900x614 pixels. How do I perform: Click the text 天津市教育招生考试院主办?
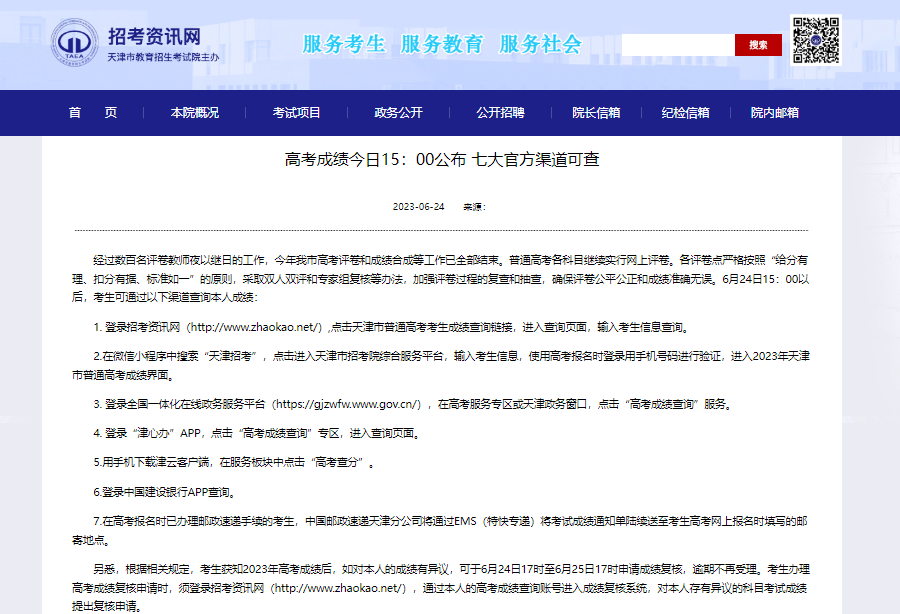[163, 57]
